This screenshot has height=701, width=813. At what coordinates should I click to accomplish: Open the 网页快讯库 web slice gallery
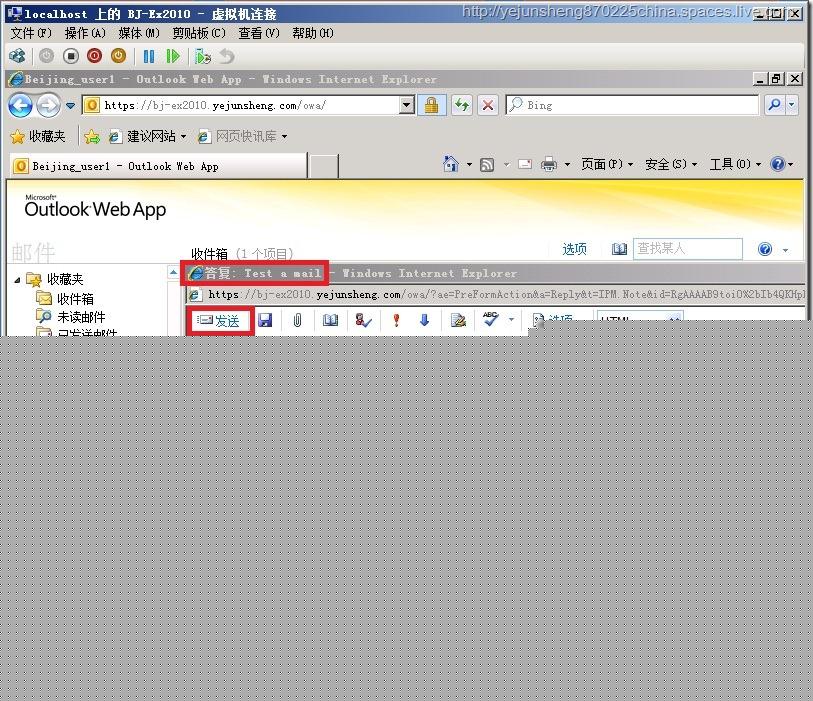pos(242,136)
